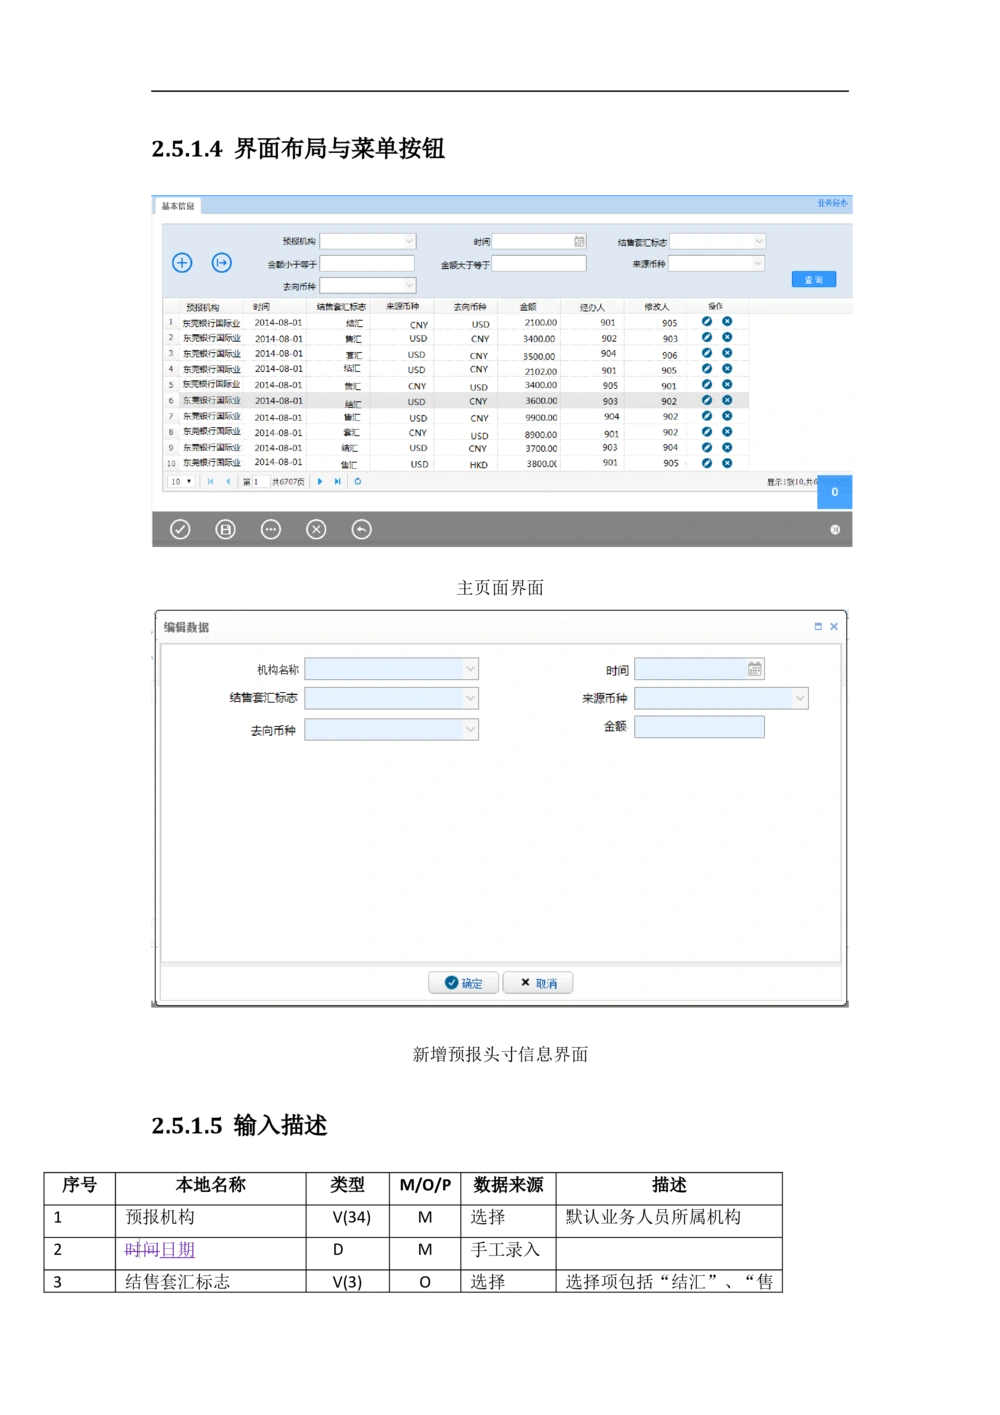
Task: Expand the 机构名称 dropdown in edit dialog
Action: (x=470, y=669)
